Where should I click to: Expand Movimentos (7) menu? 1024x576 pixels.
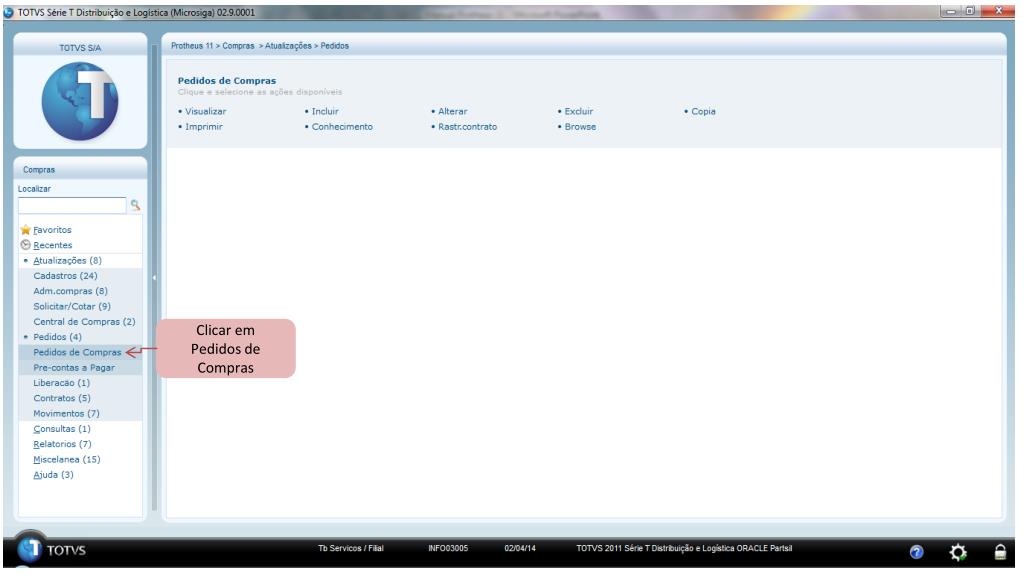pyautogui.click(x=67, y=413)
